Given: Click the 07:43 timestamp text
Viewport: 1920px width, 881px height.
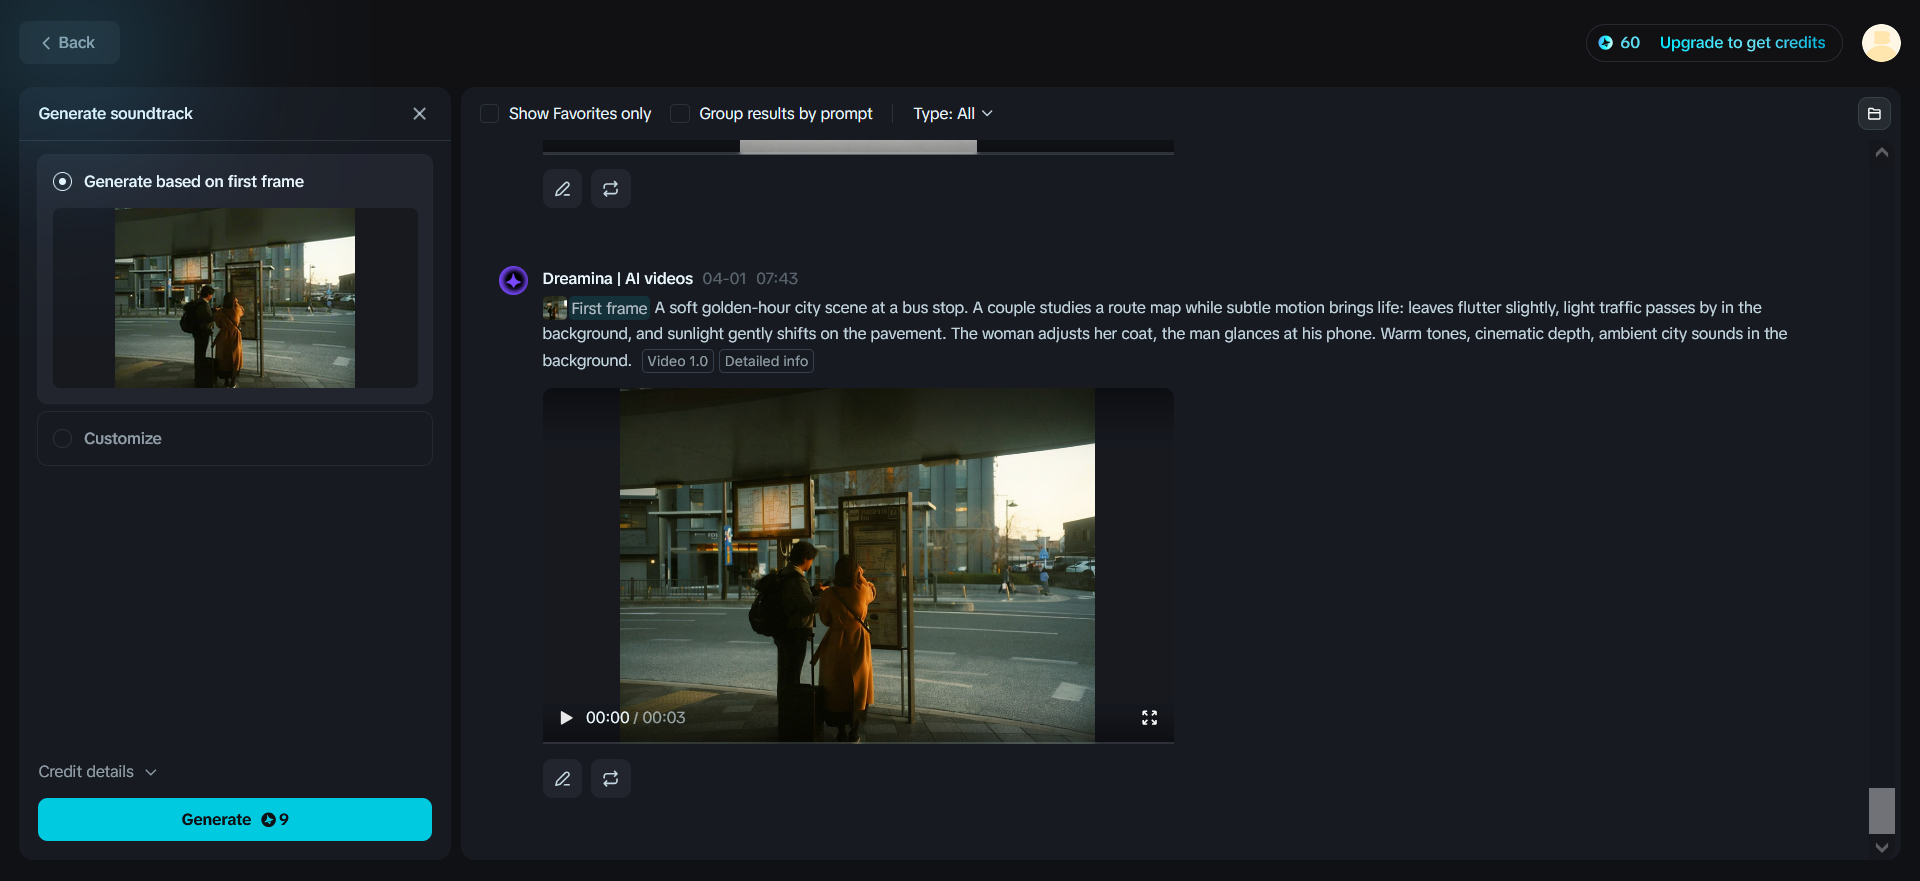Looking at the screenshot, I should [777, 279].
